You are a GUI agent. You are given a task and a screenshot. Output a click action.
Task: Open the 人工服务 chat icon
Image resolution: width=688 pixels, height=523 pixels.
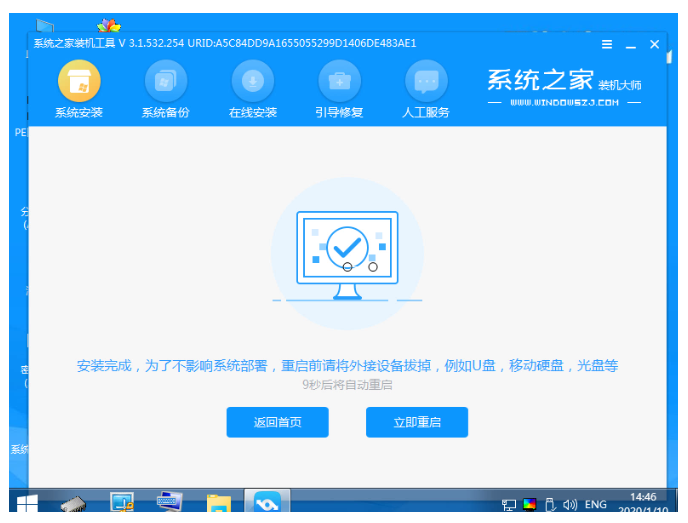click(x=426, y=82)
